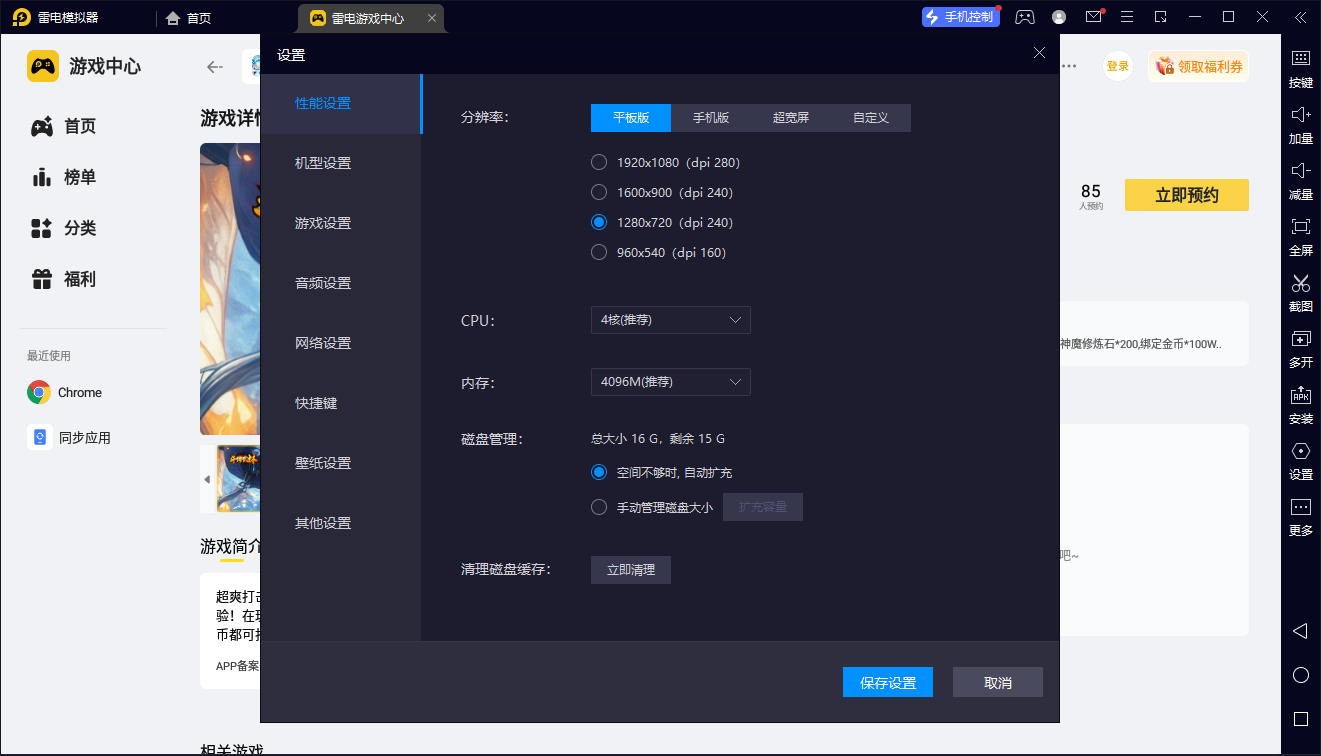This screenshot has height=756, width=1321.
Task: Click the 截图 screenshot icon in right sidebar
Action: tap(1300, 294)
